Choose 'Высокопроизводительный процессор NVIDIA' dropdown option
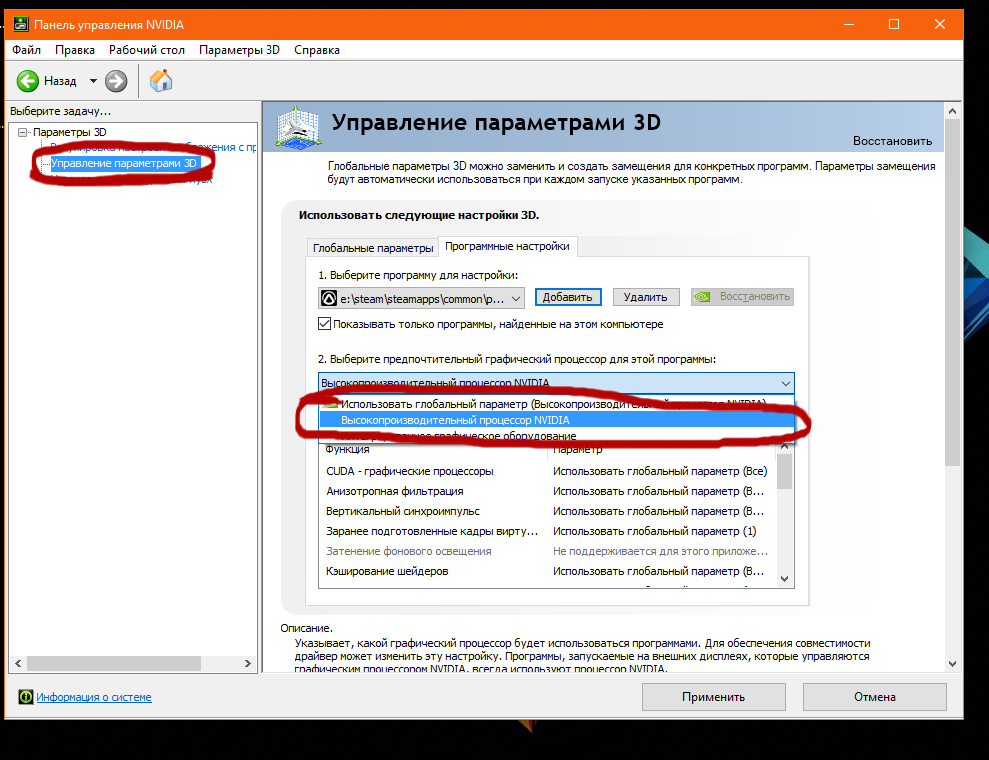 tap(556, 420)
